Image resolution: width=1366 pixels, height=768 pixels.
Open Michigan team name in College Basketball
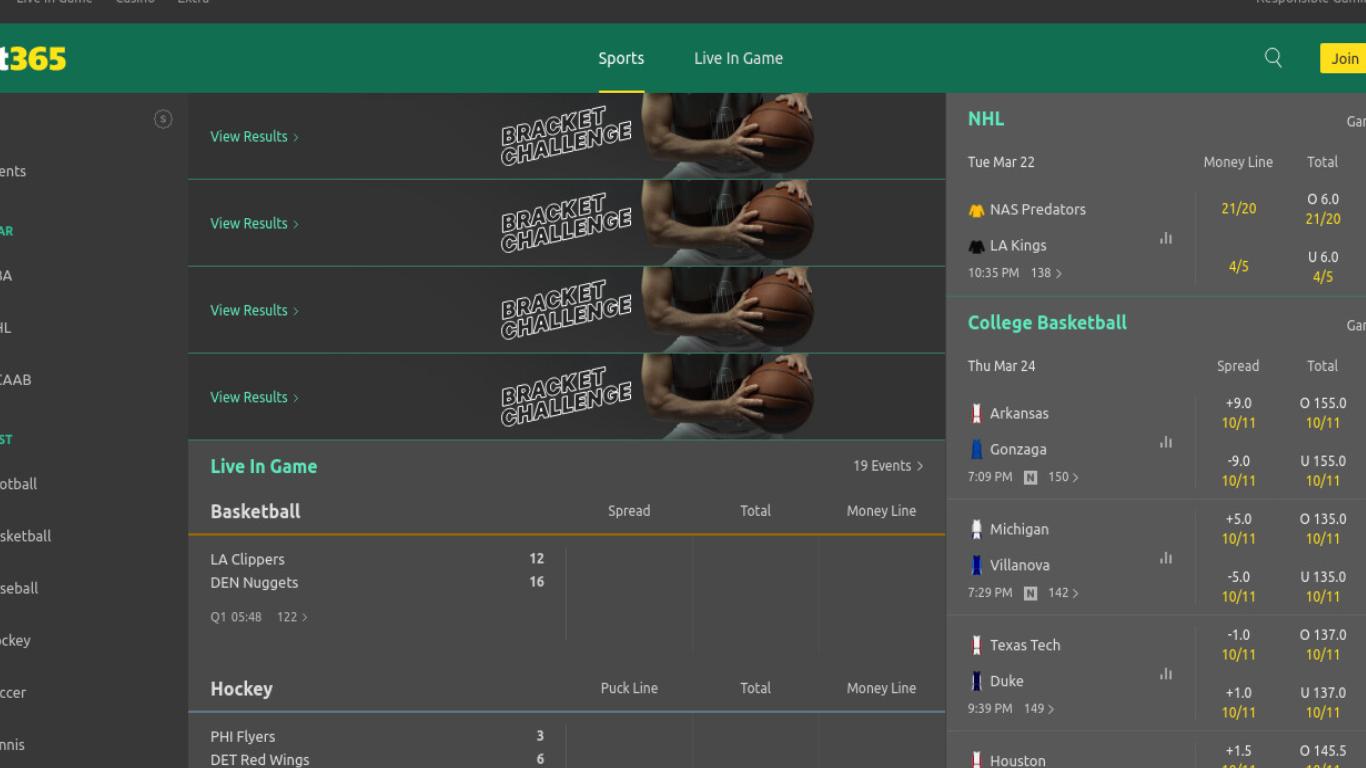tap(1019, 529)
